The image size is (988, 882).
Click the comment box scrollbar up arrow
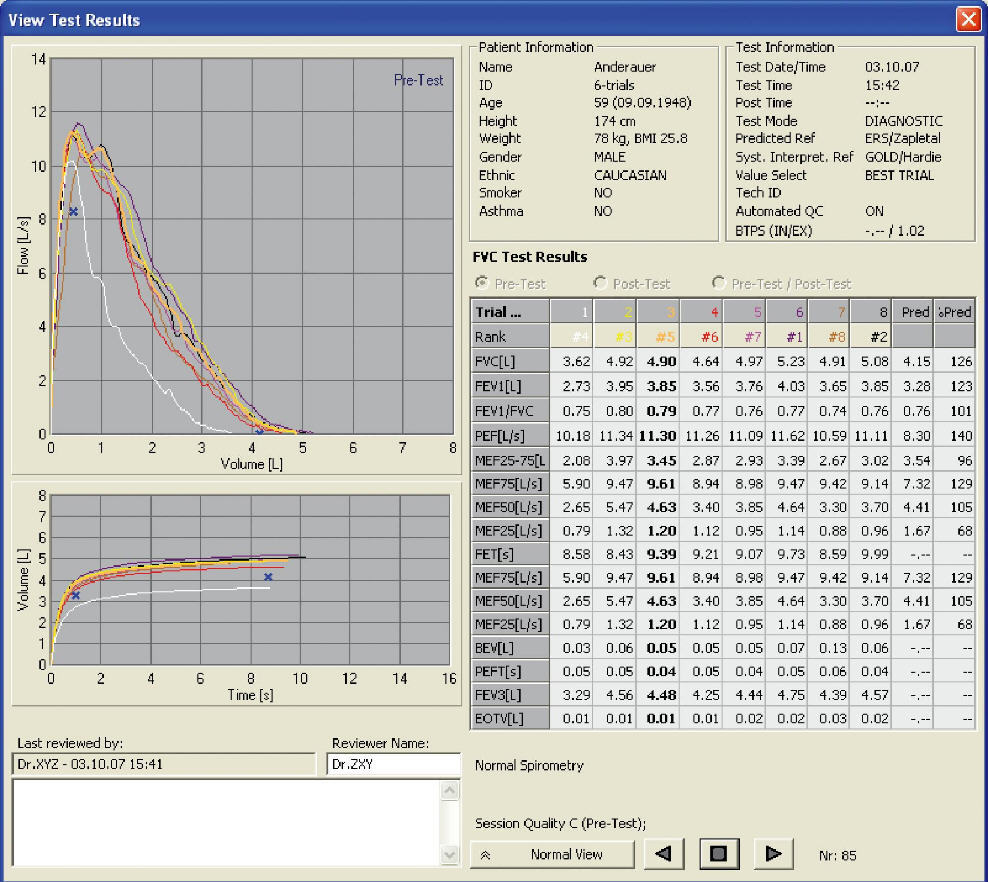click(450, 790)
